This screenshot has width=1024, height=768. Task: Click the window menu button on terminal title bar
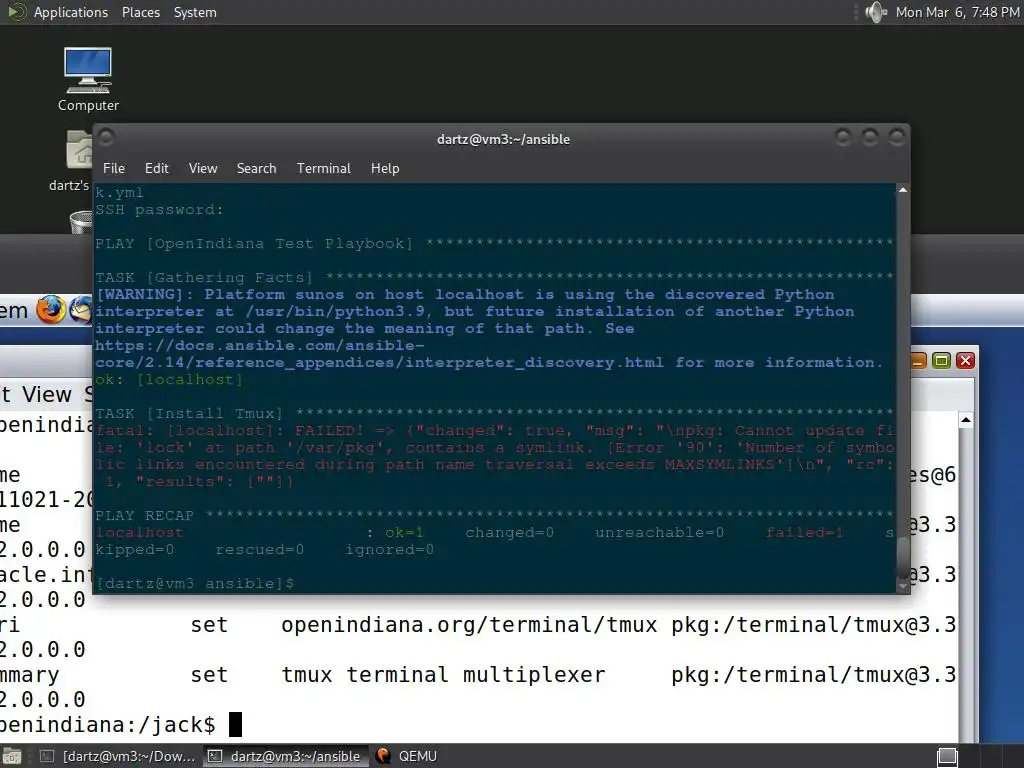point(106,138)
